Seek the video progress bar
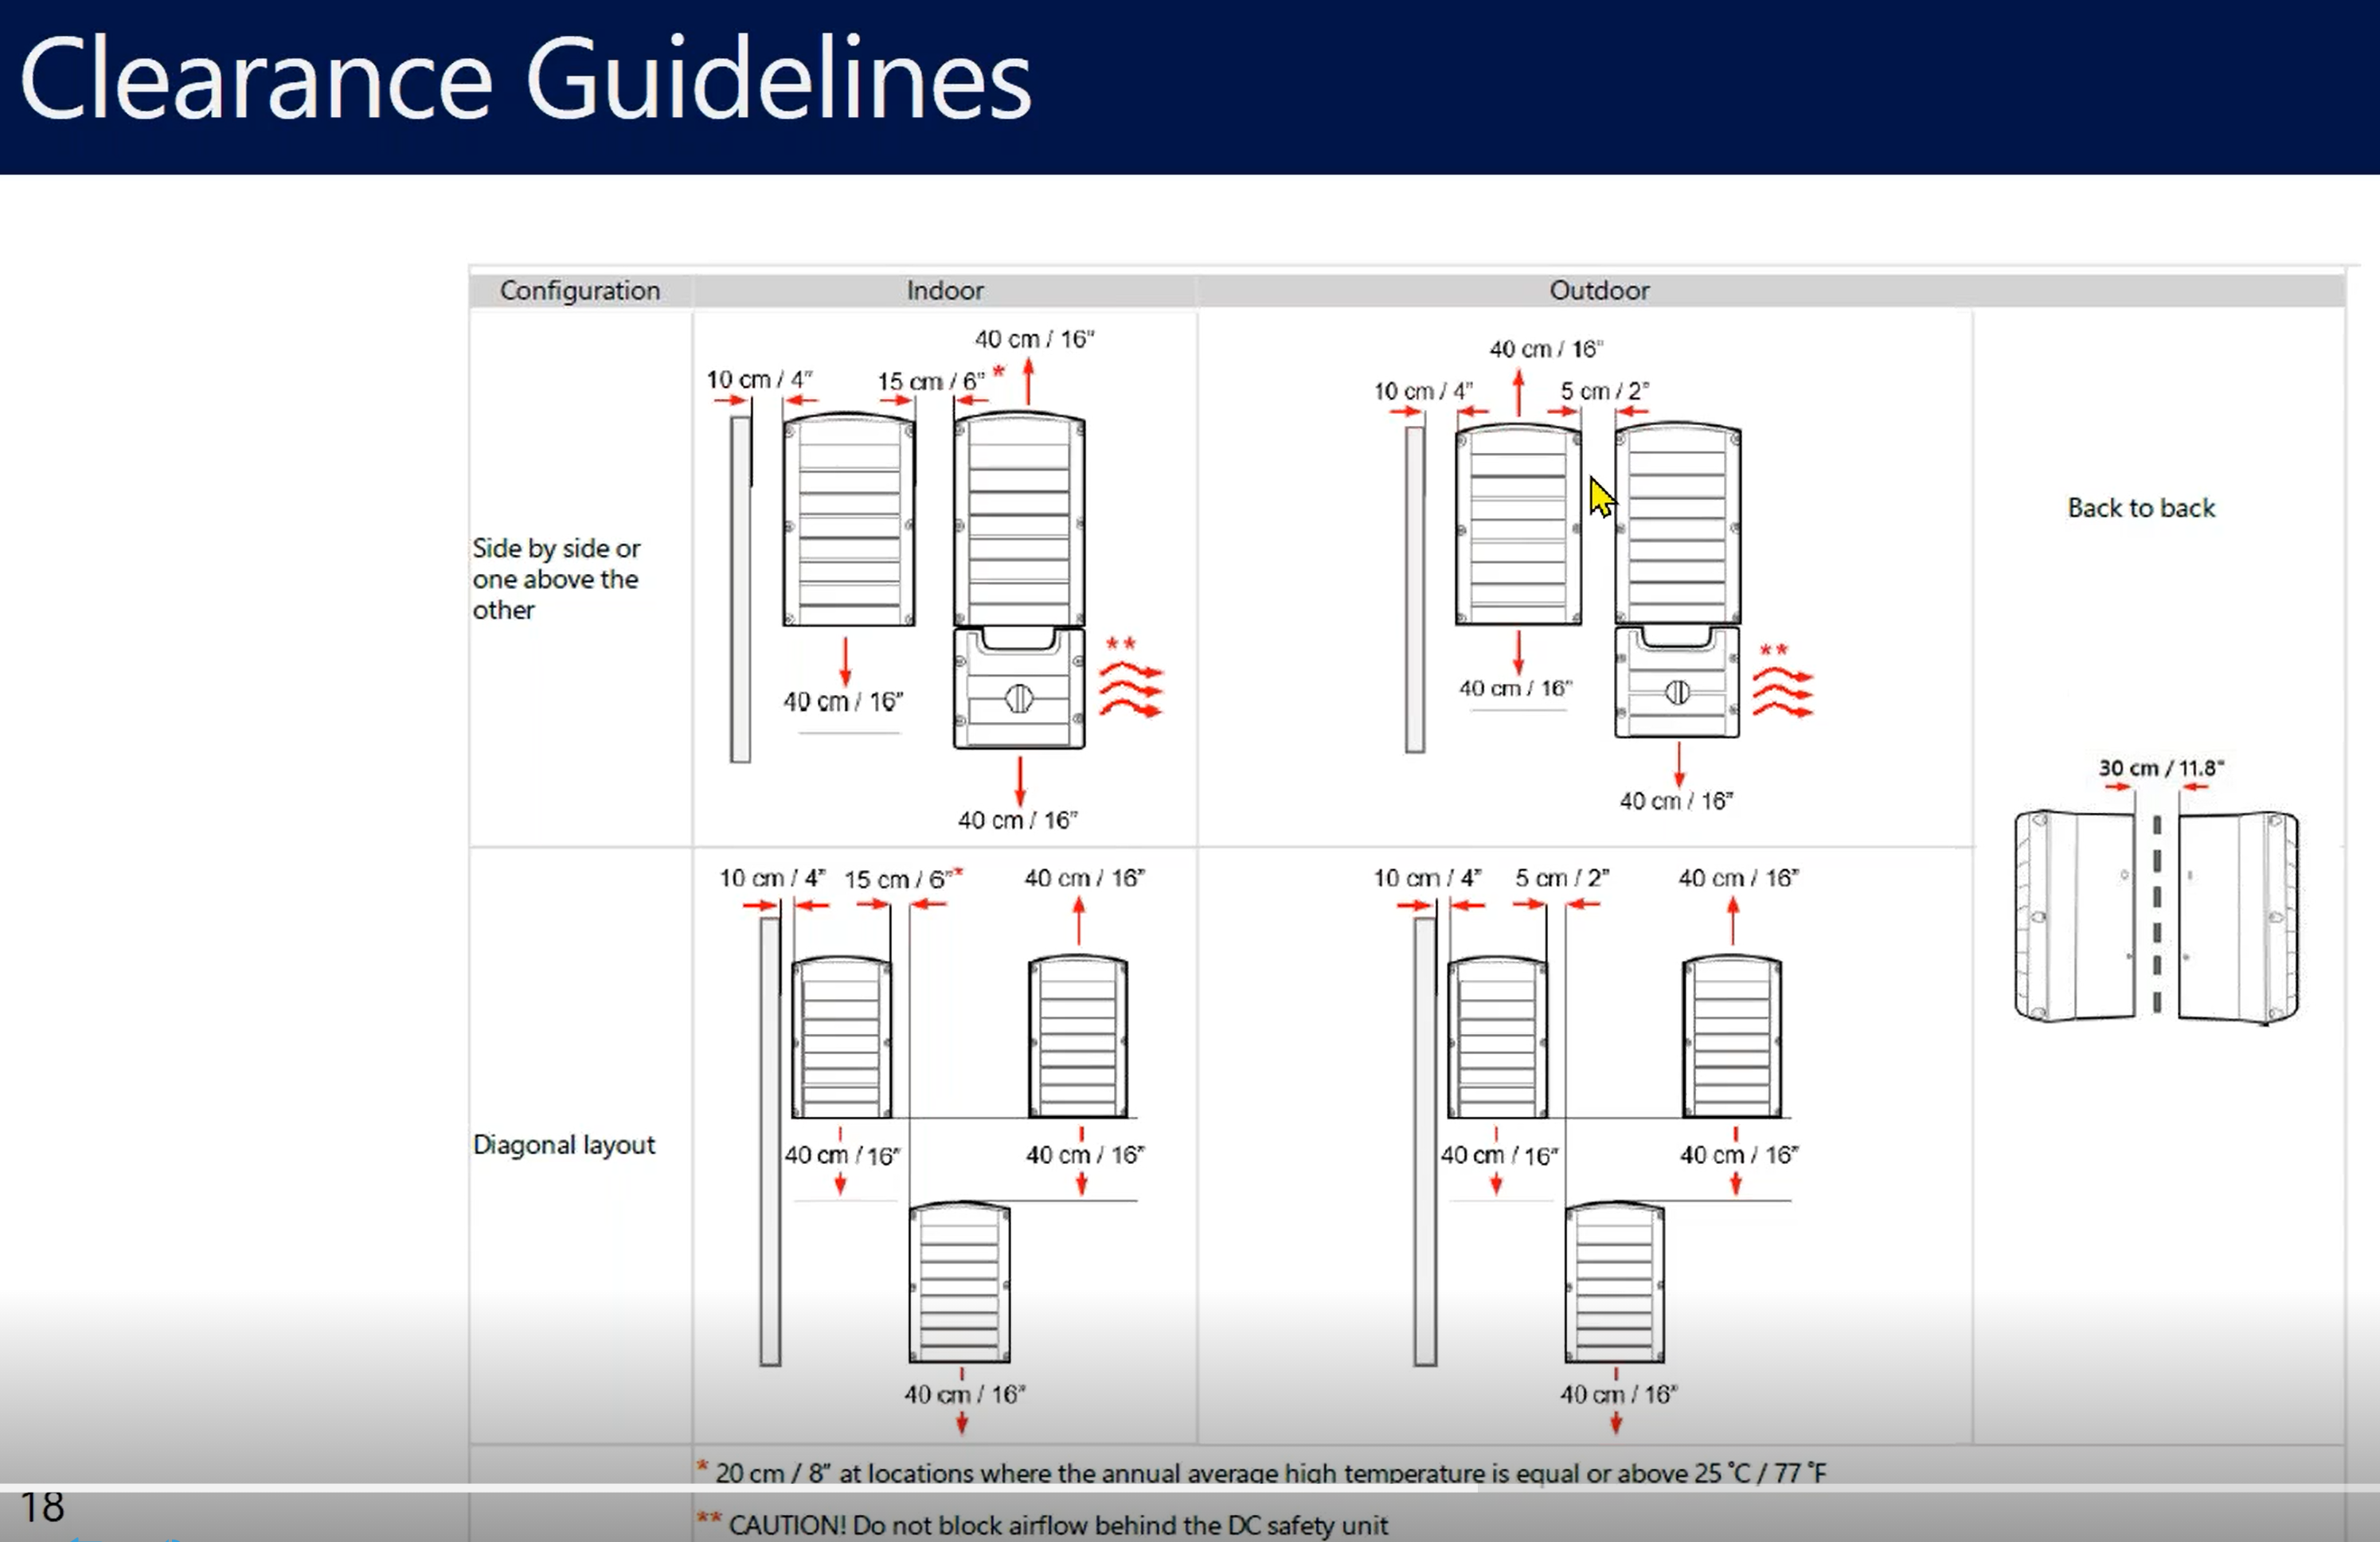This screenshot has width=2380, height=1542. click(x=1190, y=1488)
